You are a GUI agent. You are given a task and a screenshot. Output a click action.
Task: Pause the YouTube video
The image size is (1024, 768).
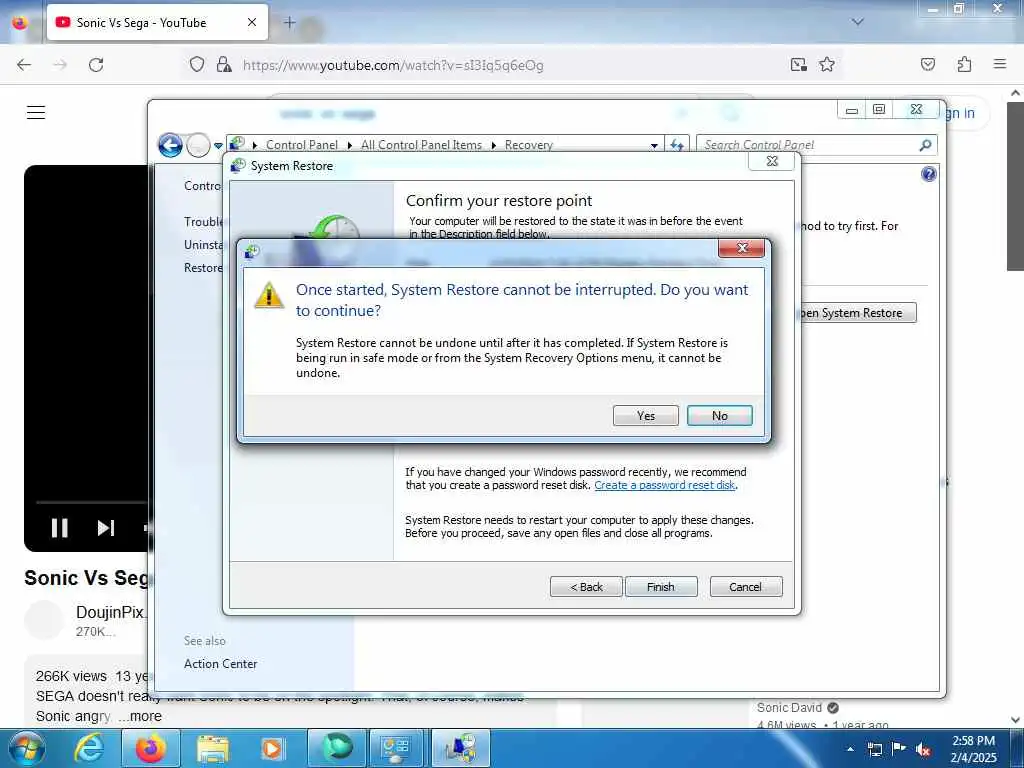59,528
